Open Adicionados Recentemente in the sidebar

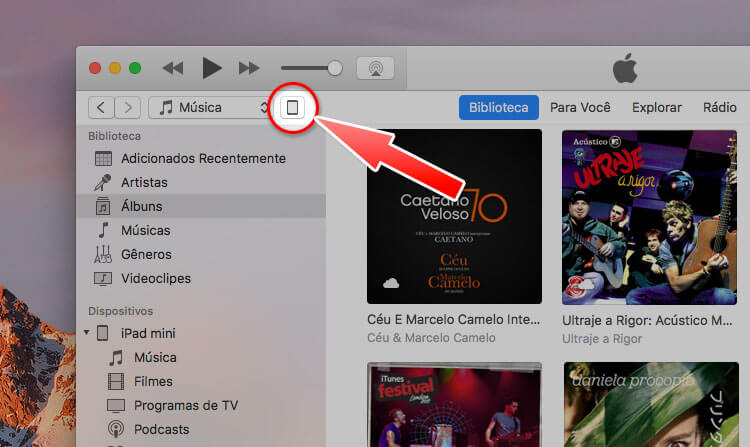[x=201, y=158]
